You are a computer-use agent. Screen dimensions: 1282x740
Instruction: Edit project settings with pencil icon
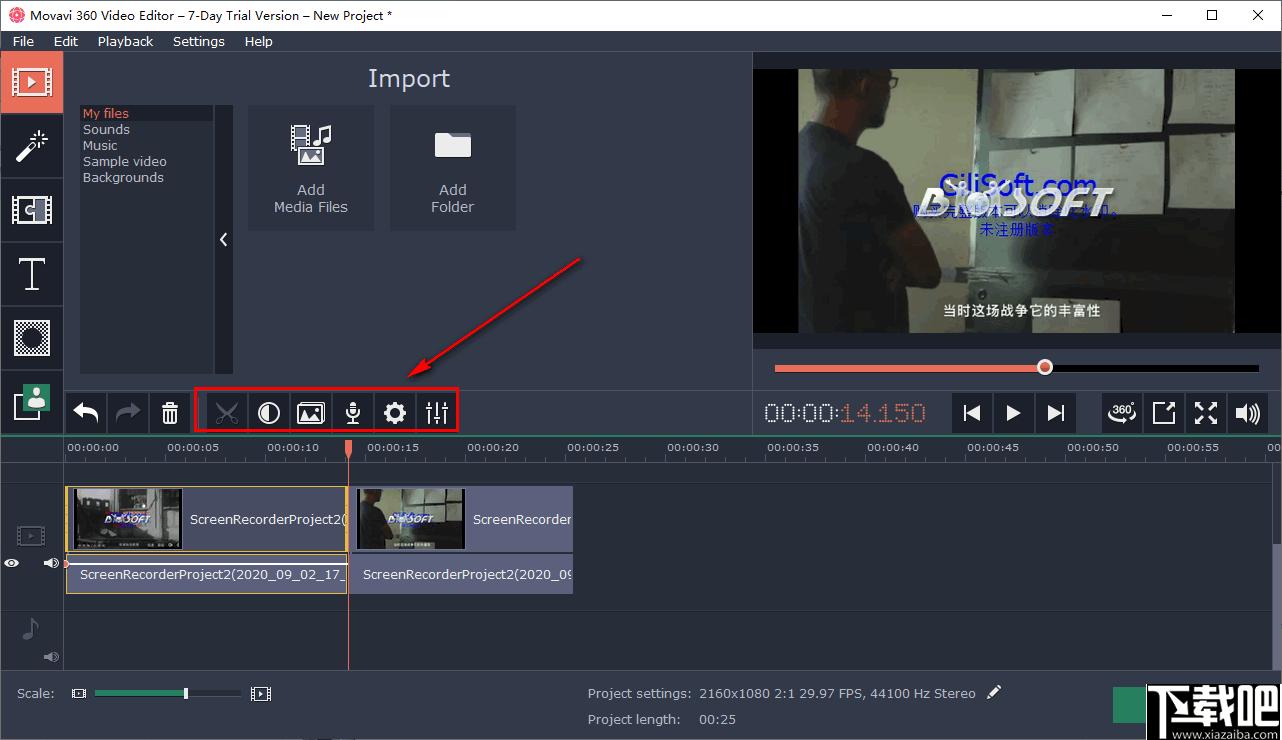pos(993,692)
